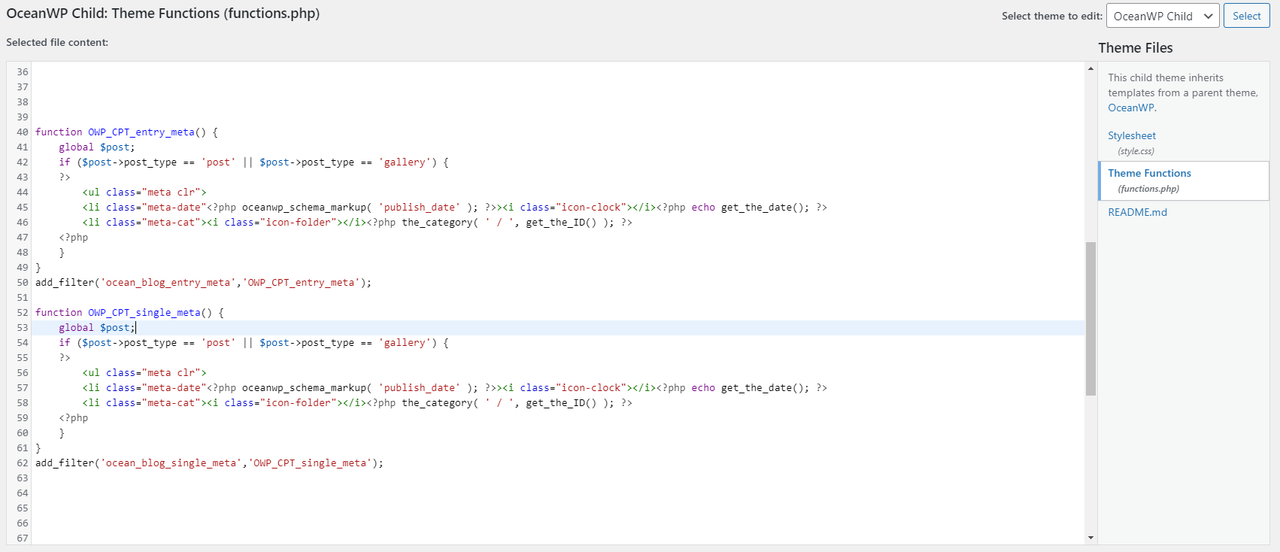Click closing brace on line 49
This screenshot has height=552, width=1280.
tap(38, 267)
